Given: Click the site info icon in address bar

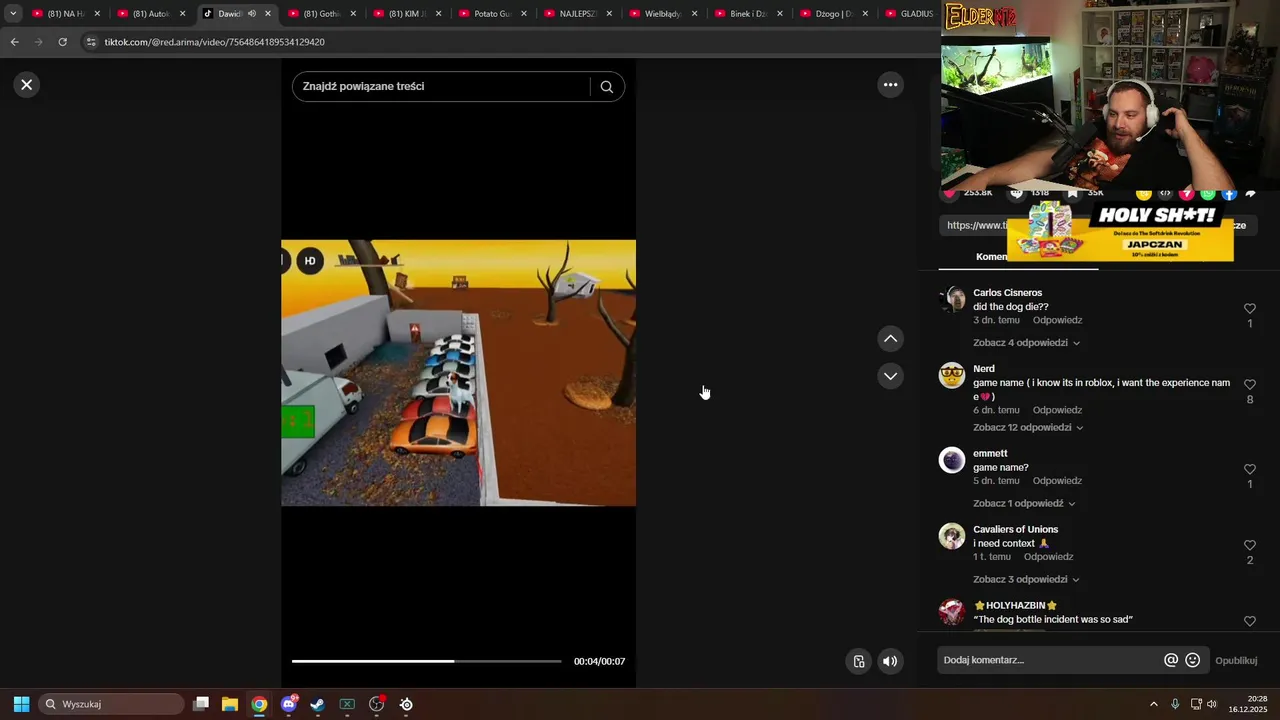Looking at the screenshot, I should click(x=91, y=42).
